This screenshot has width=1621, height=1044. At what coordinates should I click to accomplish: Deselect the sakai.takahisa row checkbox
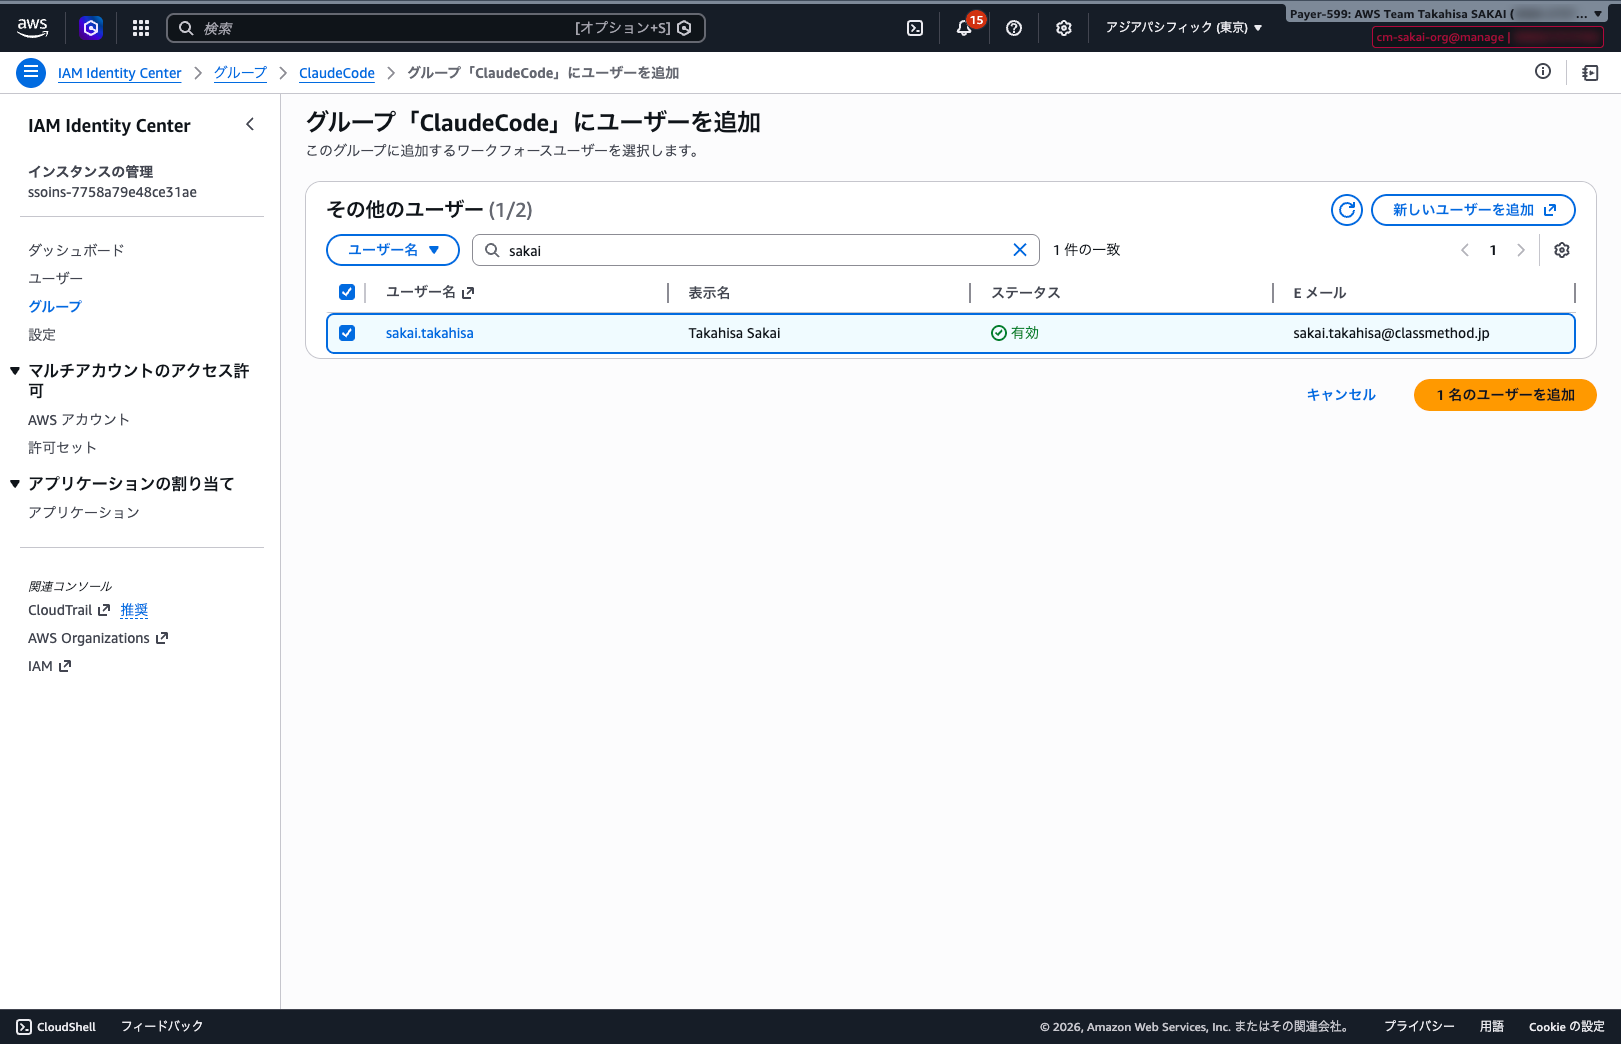[x=347, y=333]
